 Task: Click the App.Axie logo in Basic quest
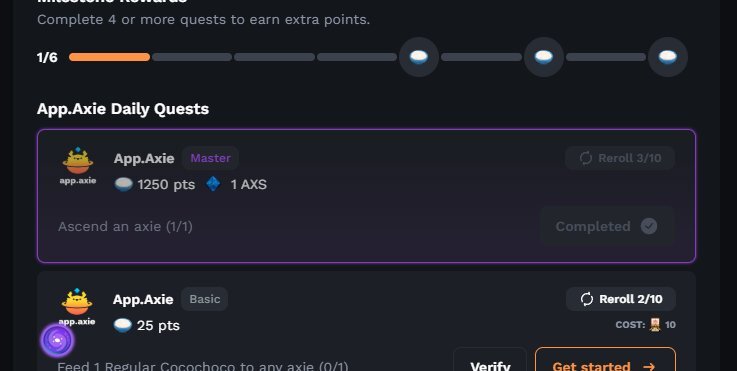(77, 307)
